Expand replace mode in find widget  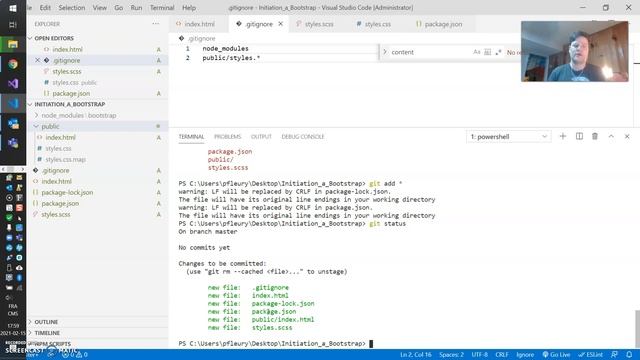click(x=384, y=52)
